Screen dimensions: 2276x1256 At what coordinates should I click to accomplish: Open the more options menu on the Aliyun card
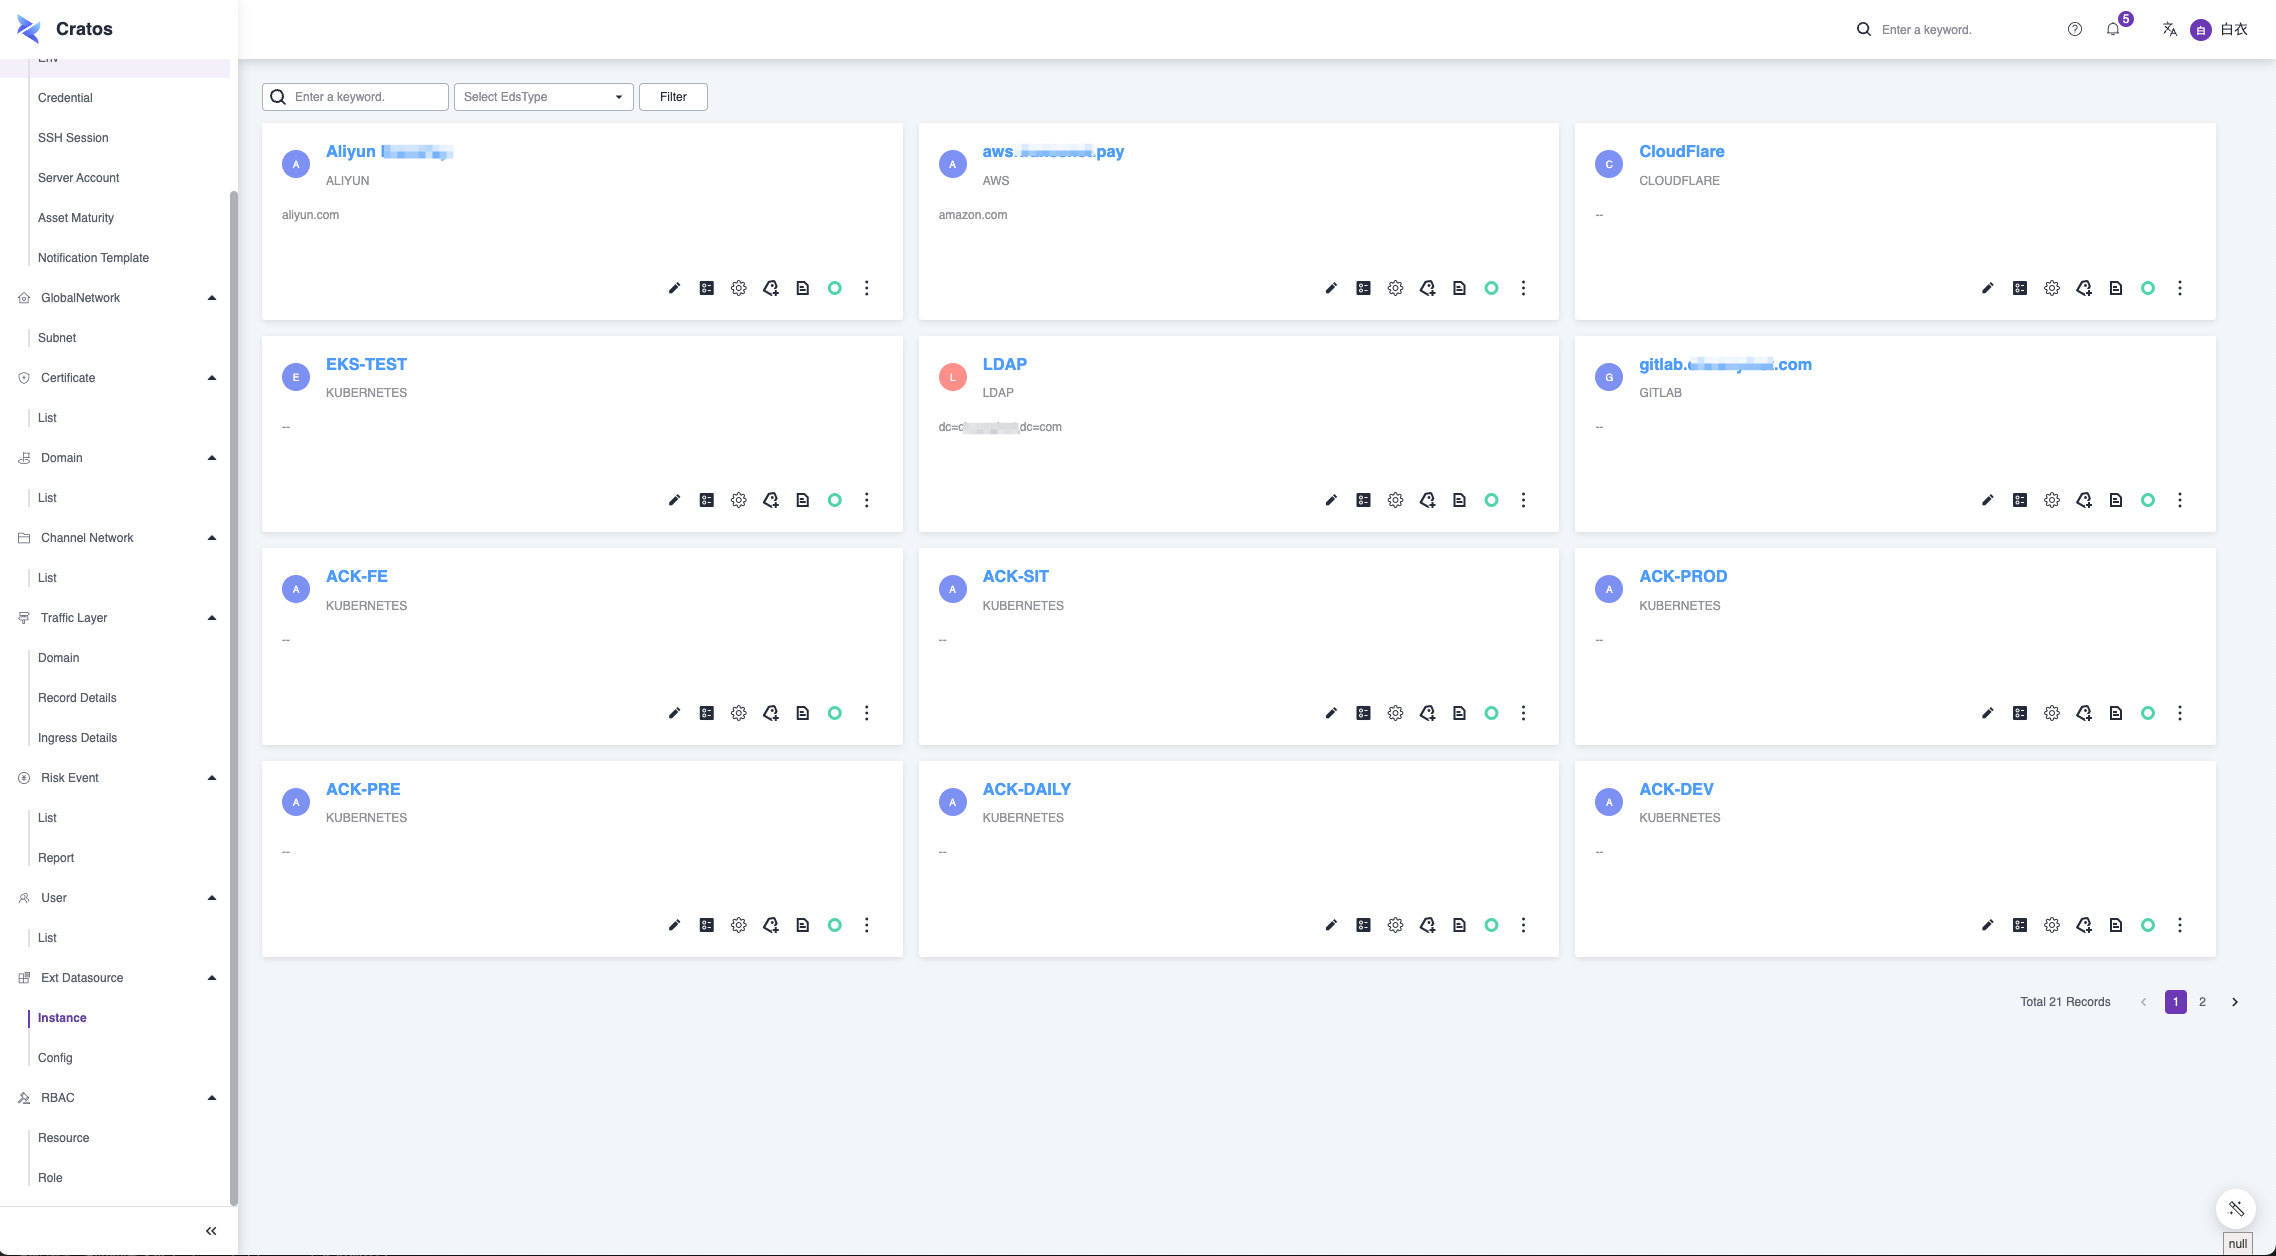(866, 288)
